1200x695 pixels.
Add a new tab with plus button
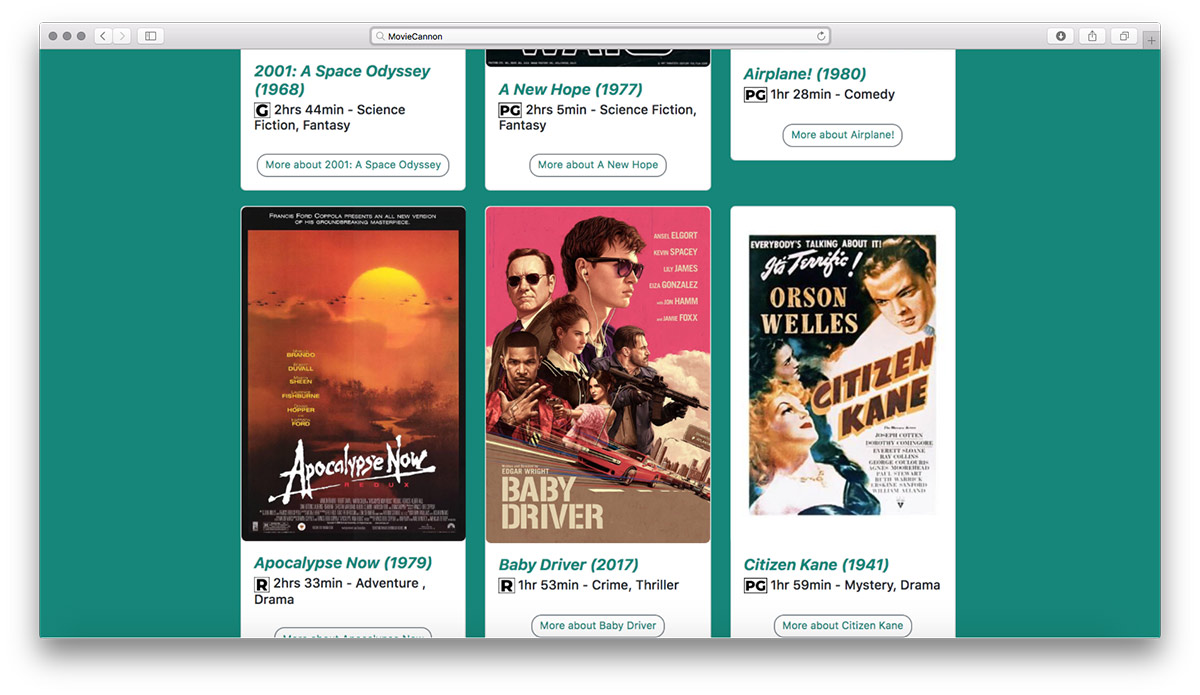point(1152,40)
